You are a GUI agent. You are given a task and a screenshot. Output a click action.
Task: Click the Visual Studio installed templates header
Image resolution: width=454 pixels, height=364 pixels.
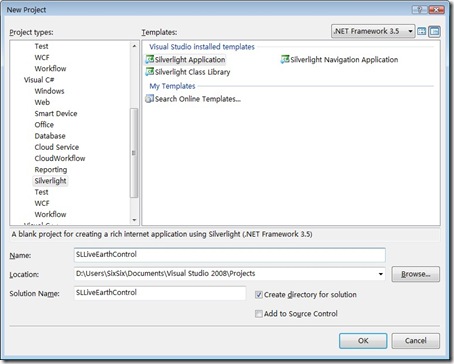[202, 47]
